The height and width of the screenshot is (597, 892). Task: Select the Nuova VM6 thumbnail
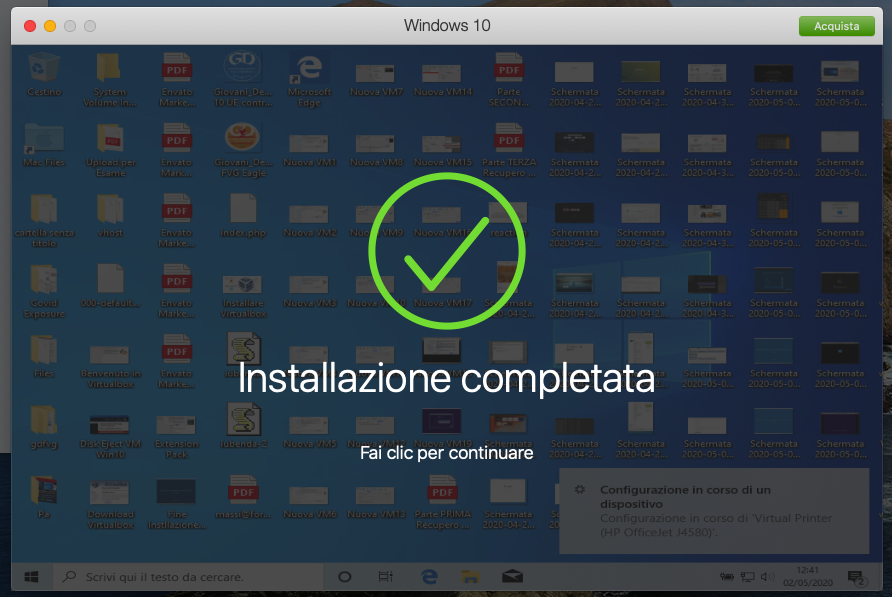[309, 497]
